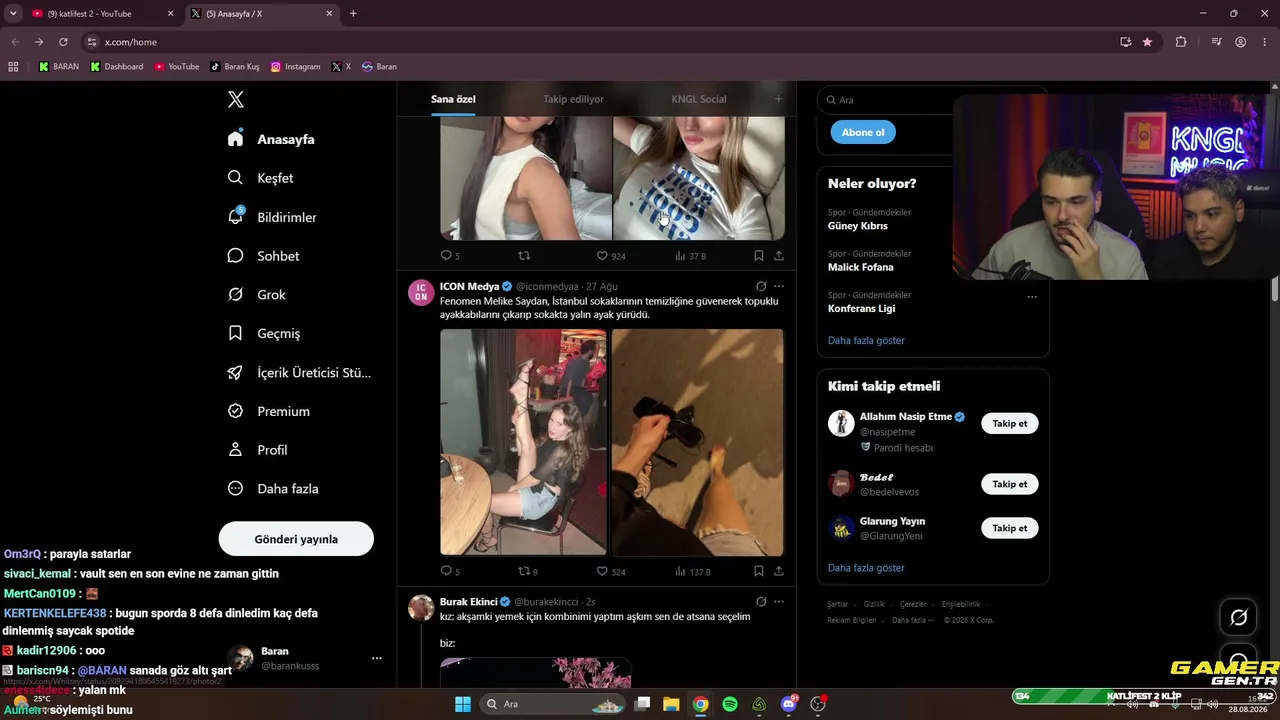The height and width of the screenshot is (720, 1280).
Task: Open File Explorer from the taskbar
Action: click(671, 704)
